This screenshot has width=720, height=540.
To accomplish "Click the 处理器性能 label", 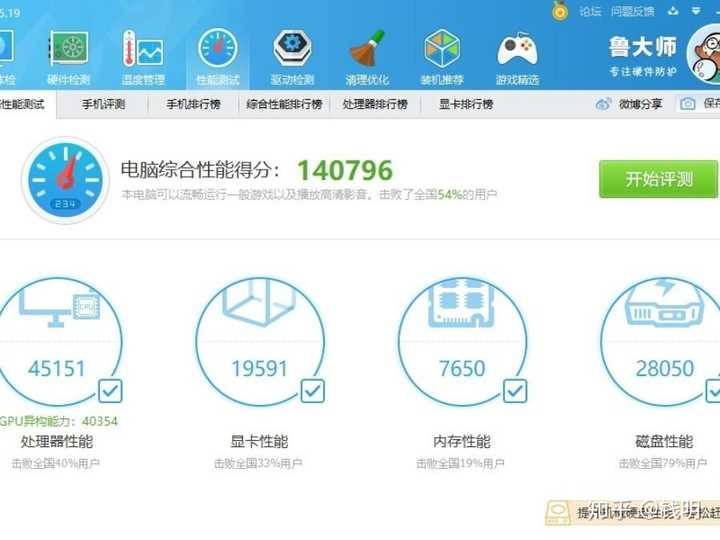I will [x=56, y=441].
